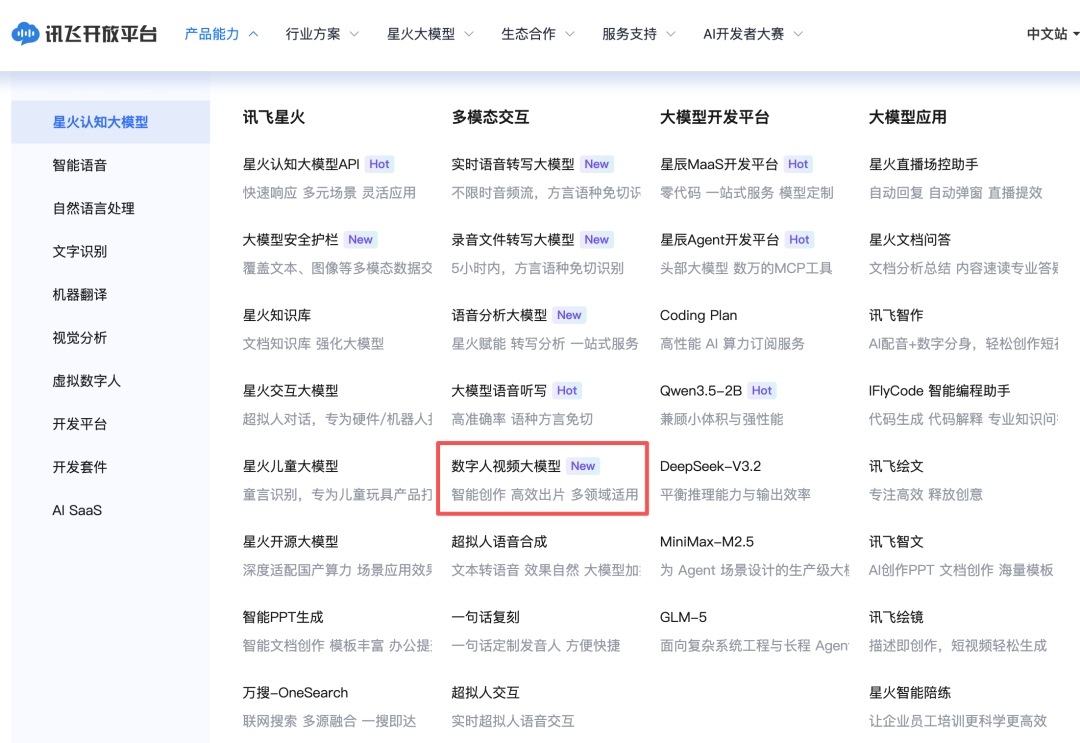Viewport: 1080px width, 743px height.
Task: Open 星辰MaaS开发平台 link
Action: click(x=718, y=164)
